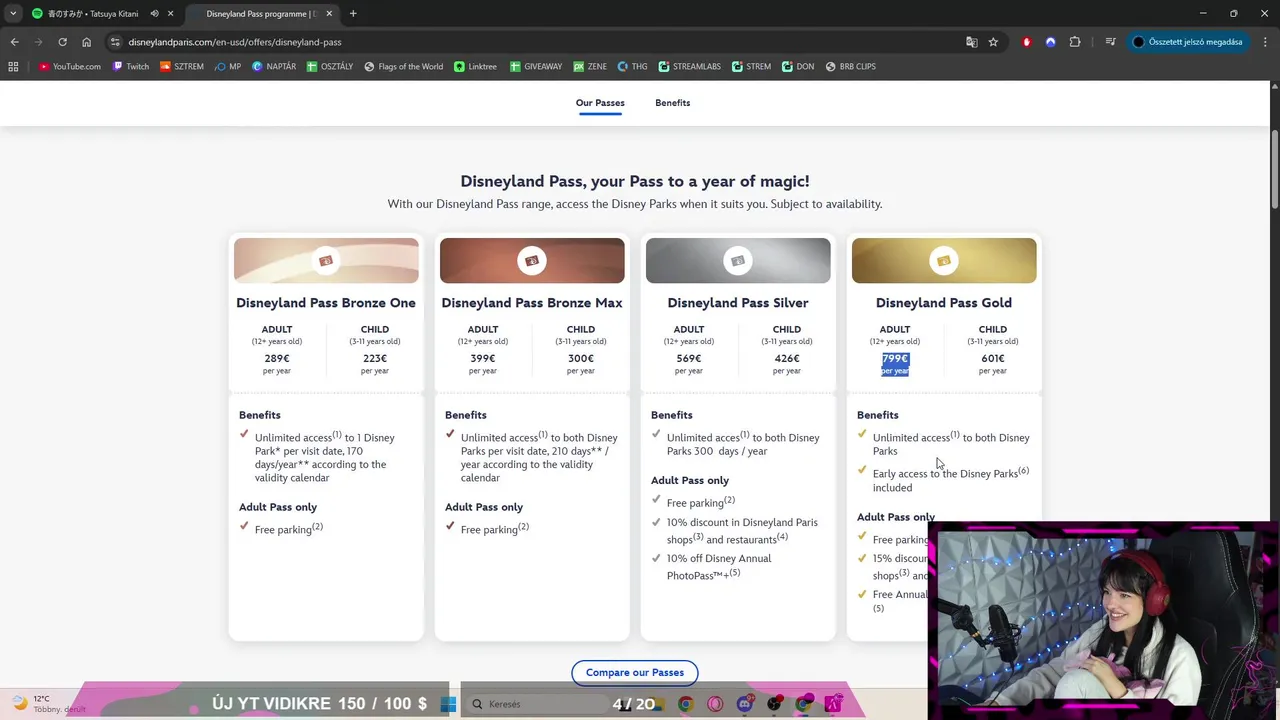Open the STREAMLABS bookmark
This screenshot has height=720, width=1280.
click(690, 66)
